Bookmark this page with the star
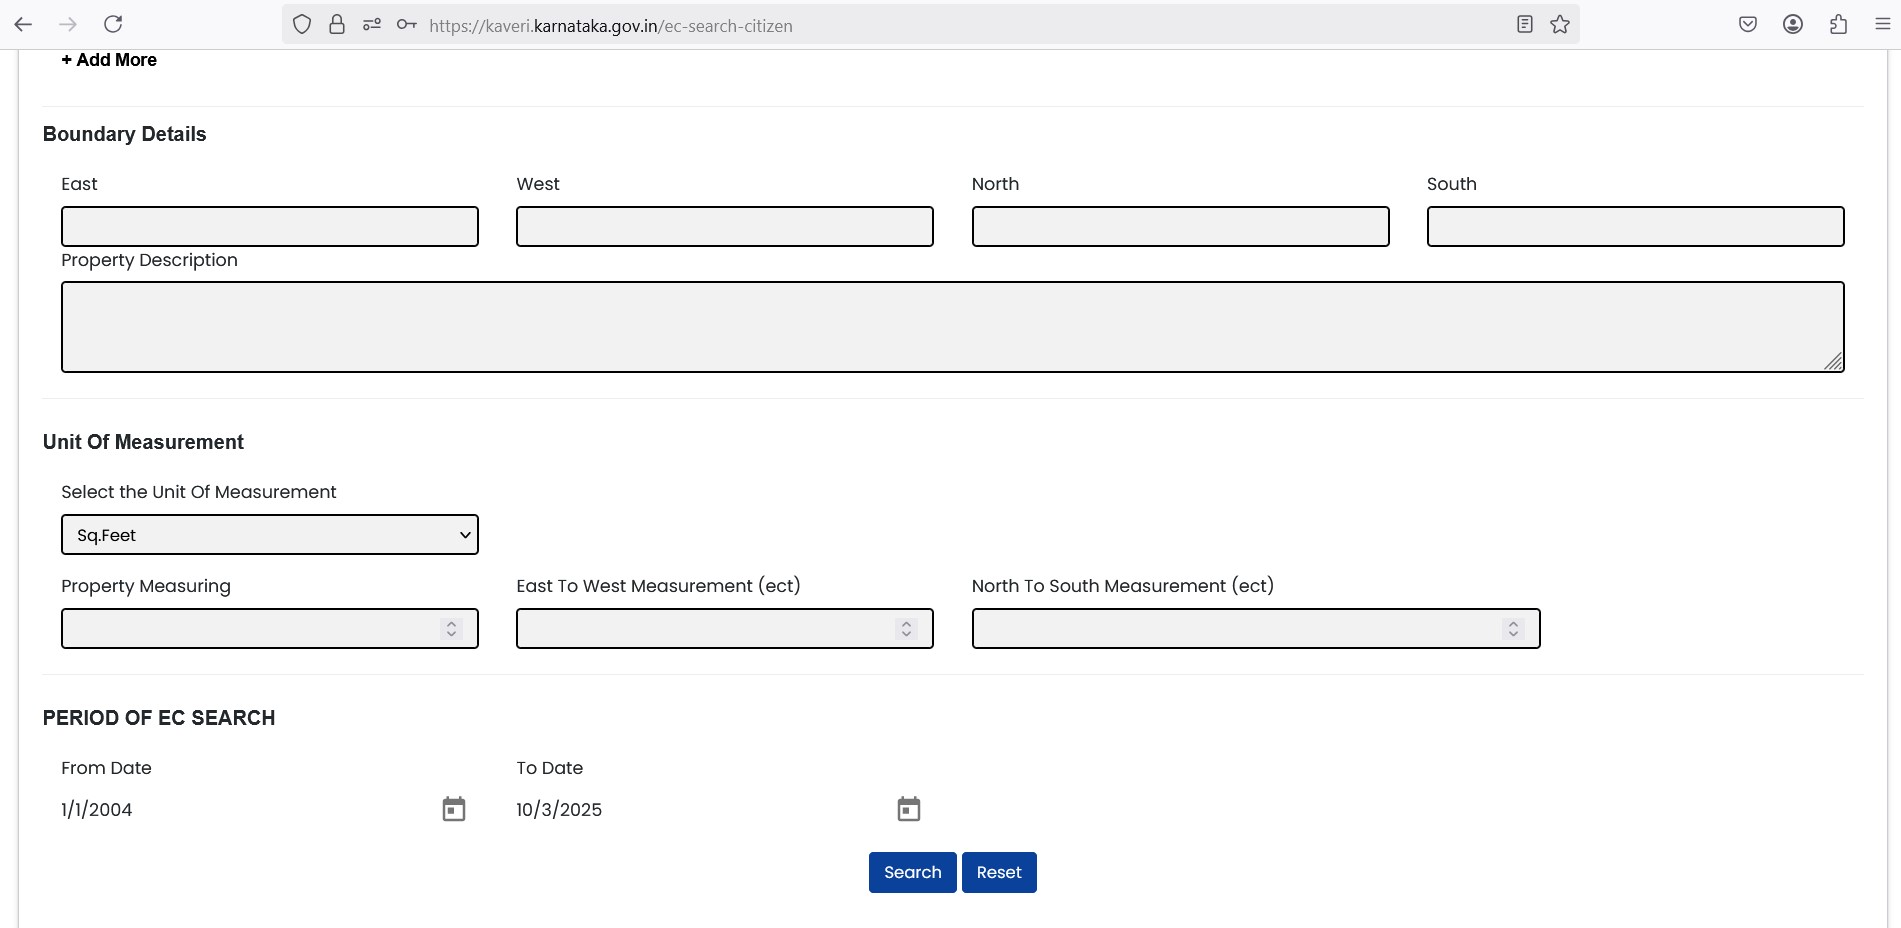 (x=1560, y=25)
